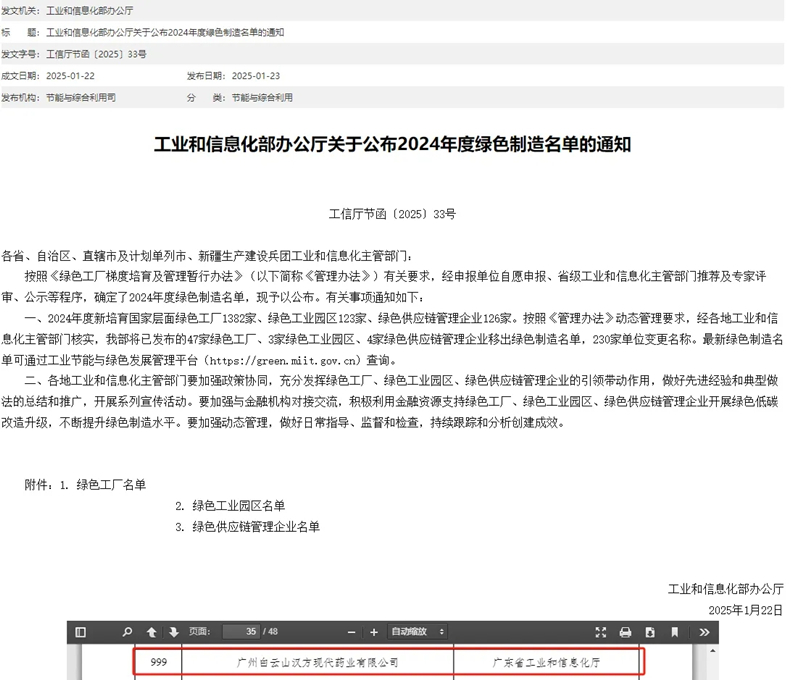
Task: Go to previous PDF page arrow
Action: pos(152,632)
